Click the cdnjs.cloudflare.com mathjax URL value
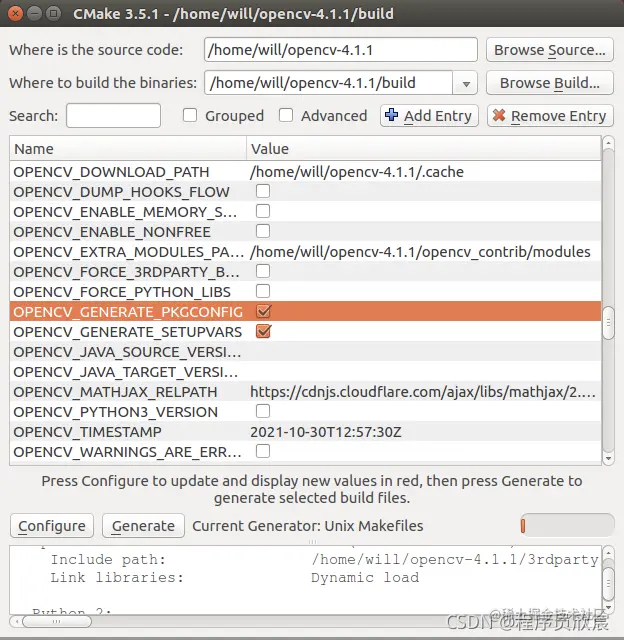 (423, 392)
